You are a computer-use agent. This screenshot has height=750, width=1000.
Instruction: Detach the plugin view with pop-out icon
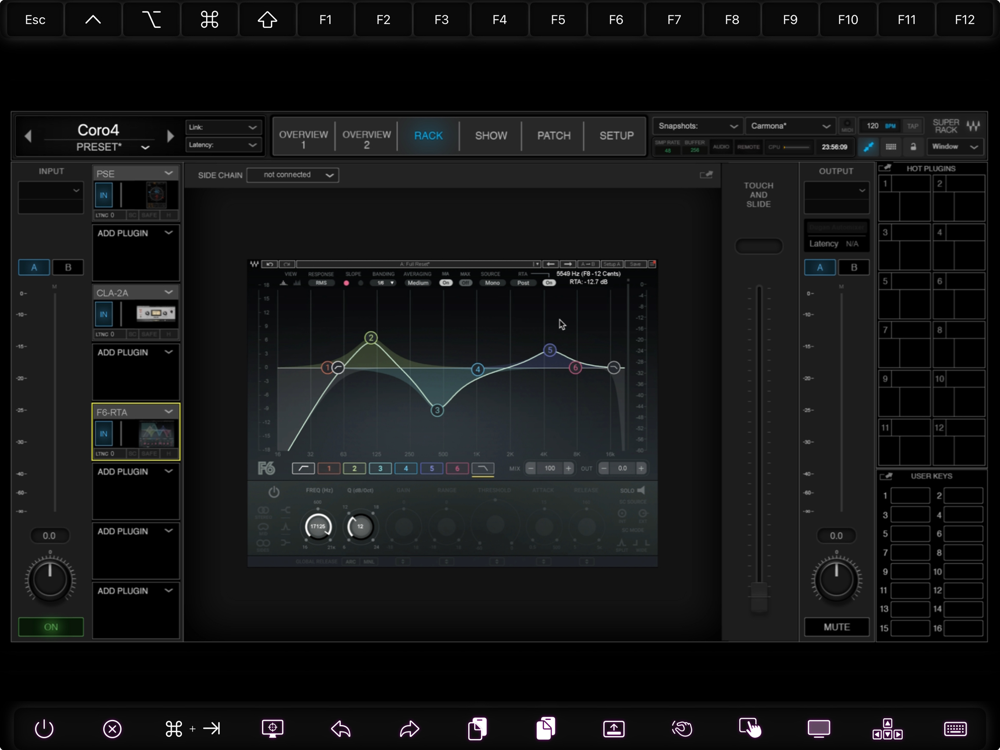(706, 175)
